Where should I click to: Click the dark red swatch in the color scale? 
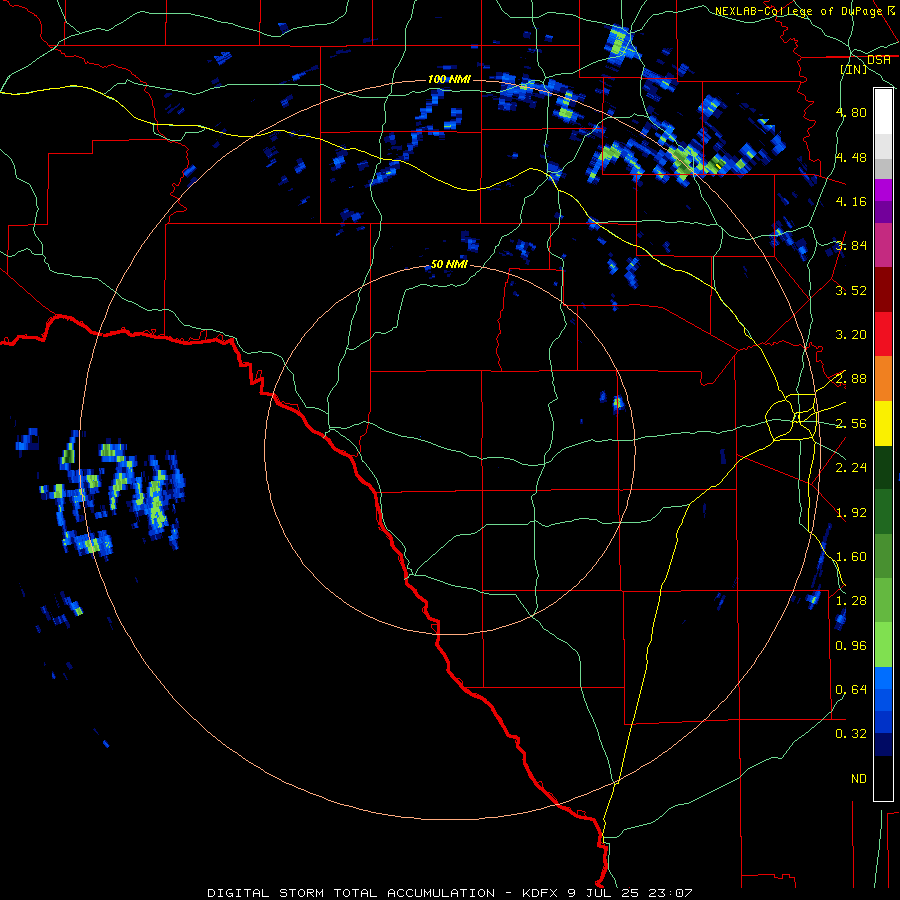point(883,290)
